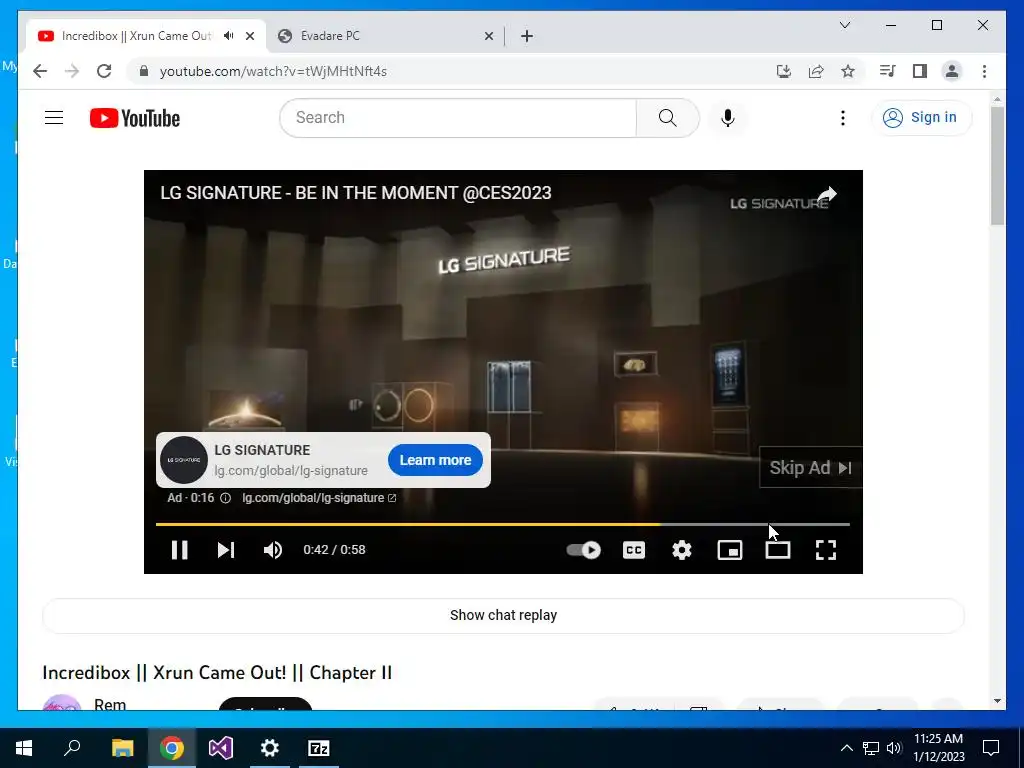Image resolution: width=1024 pixels, height=768 pixels.
Task: Reload the current page
Action: pos(104,71)
